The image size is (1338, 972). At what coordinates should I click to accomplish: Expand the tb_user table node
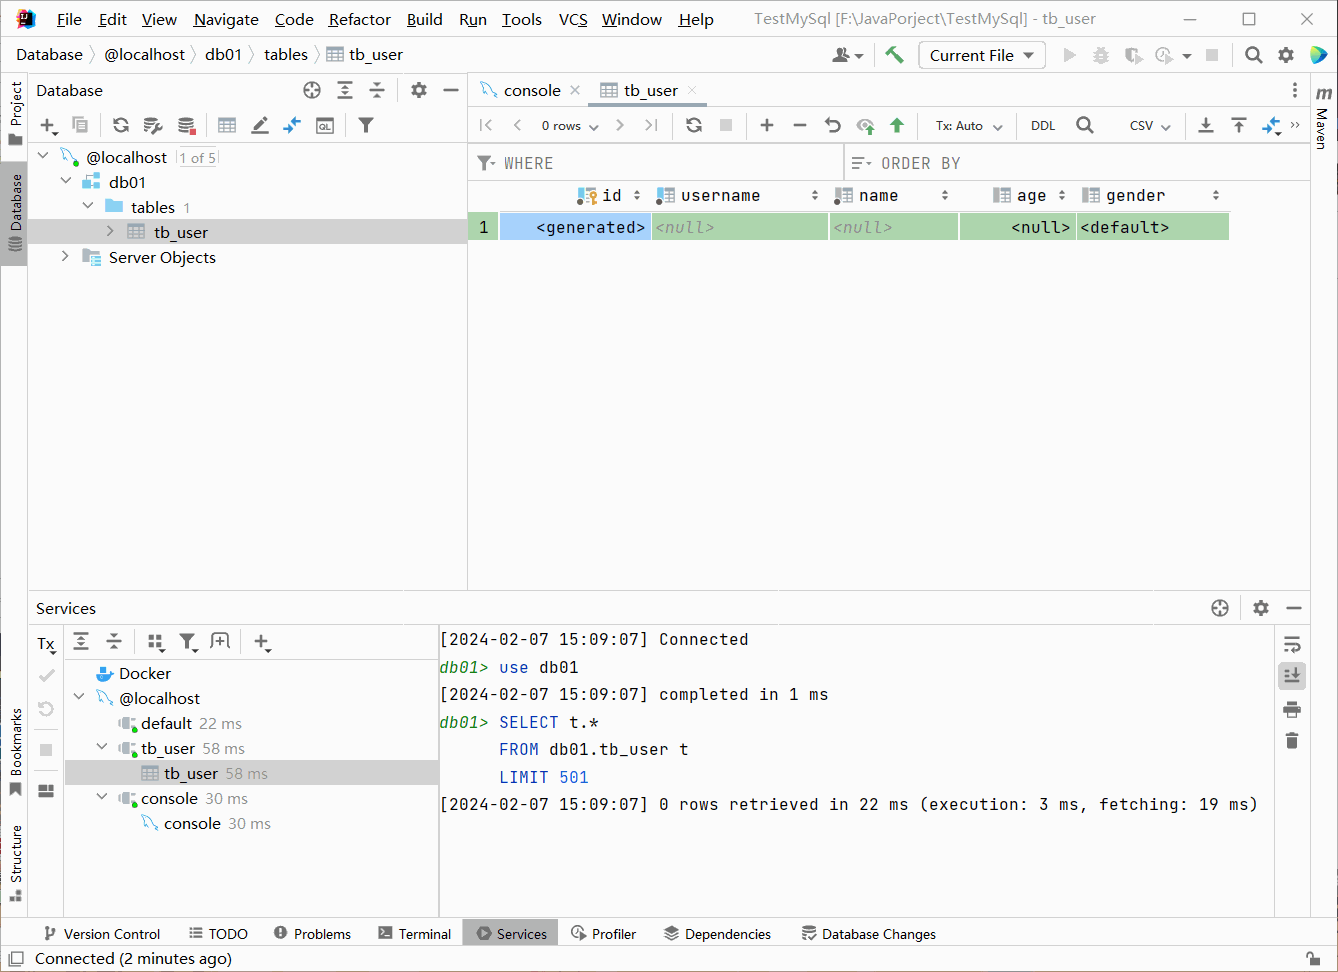[110, 231]
